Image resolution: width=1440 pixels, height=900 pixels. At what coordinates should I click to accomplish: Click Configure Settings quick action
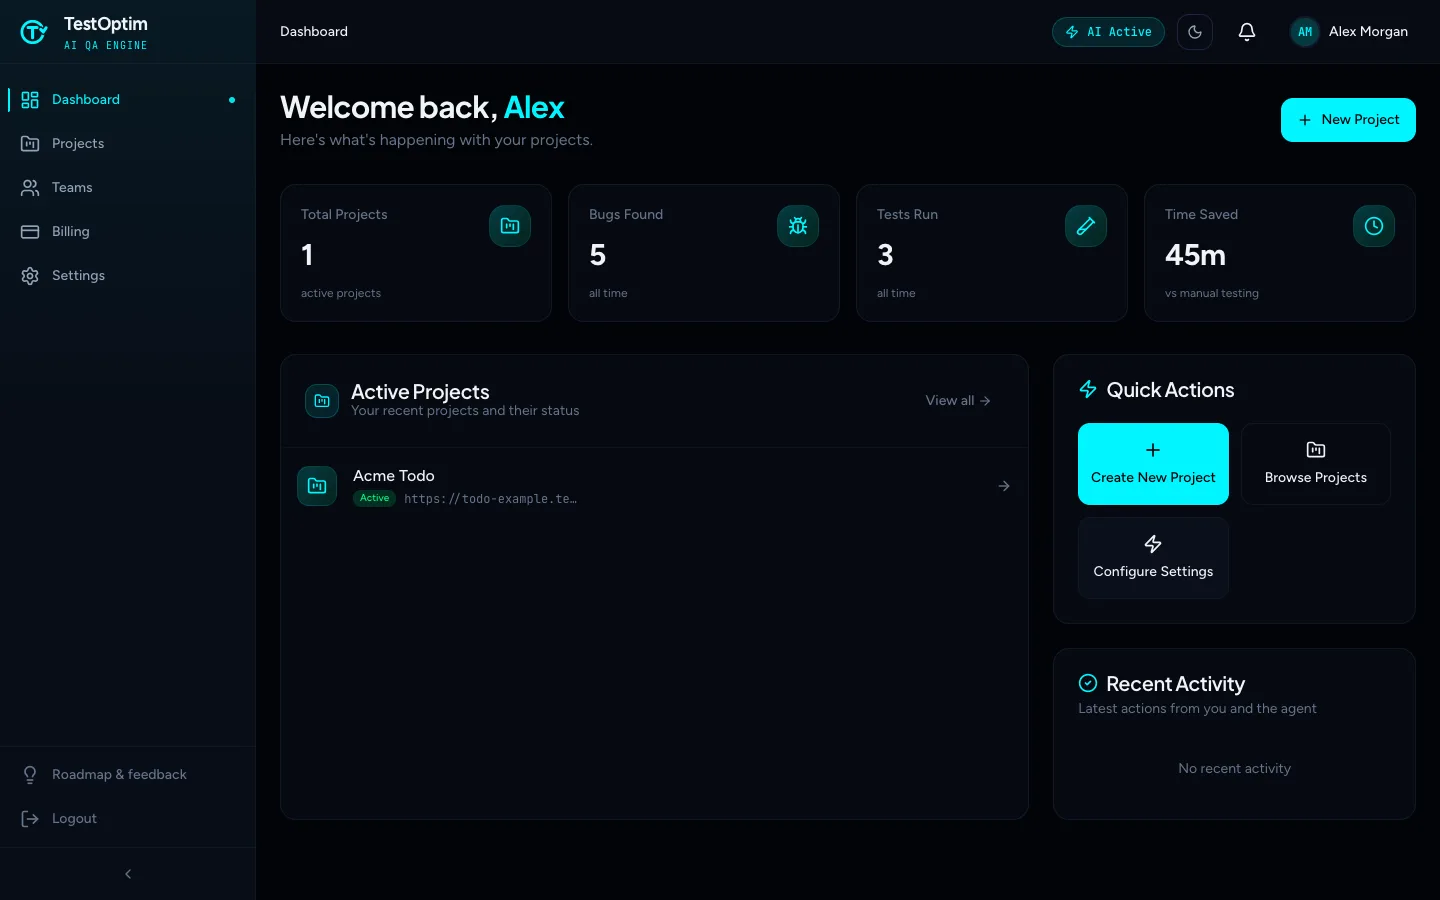tap(1153, 558)
